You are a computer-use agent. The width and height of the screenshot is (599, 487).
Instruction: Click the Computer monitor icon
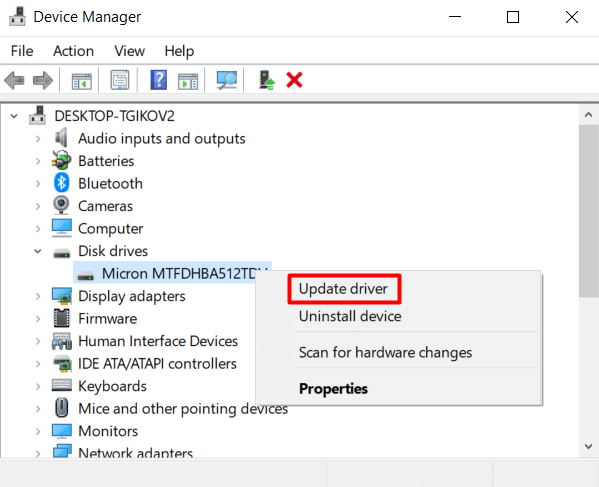click(x=62, y=228)
